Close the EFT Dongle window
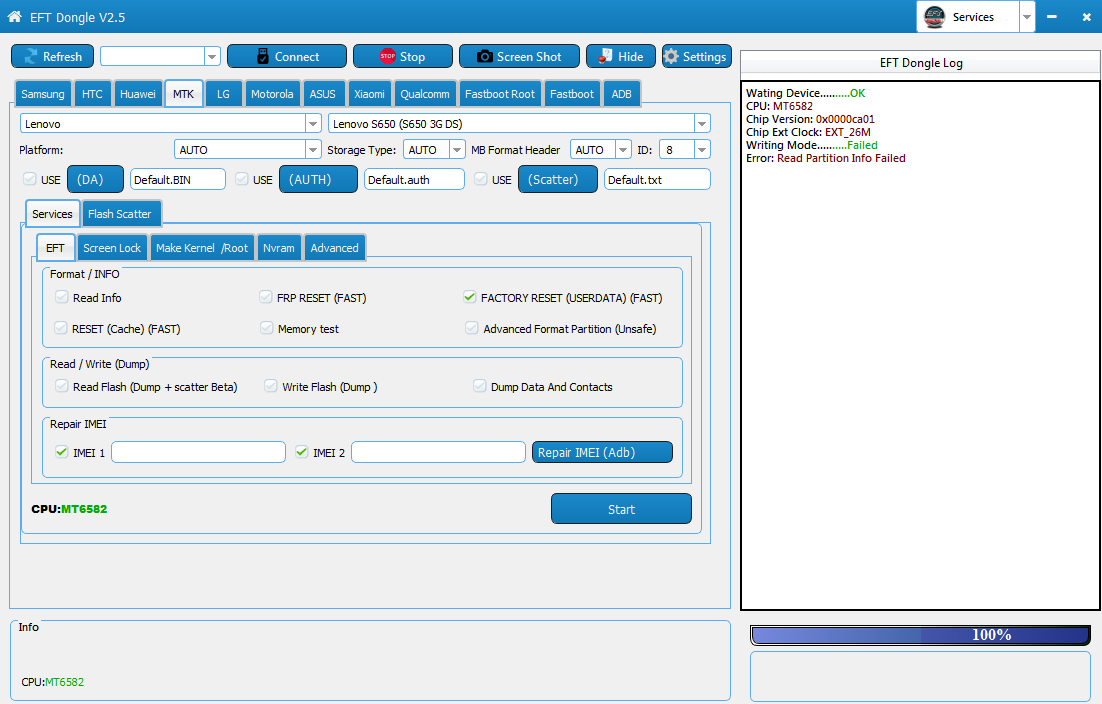The width and height of the screenshot is (1102, 704). click(1087, 17)
